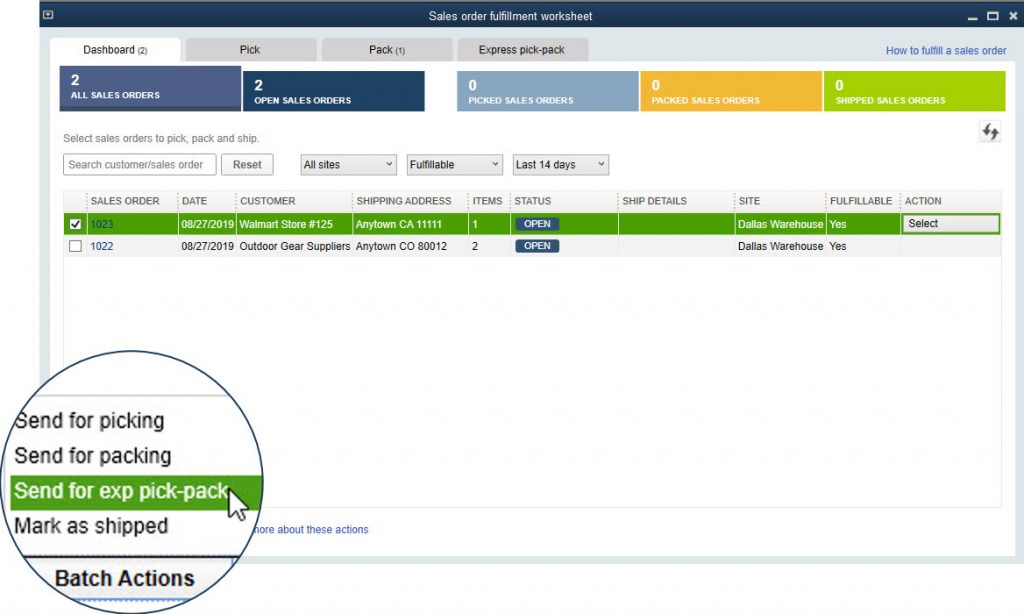Switch to the Pick tab
The width and height of the screenshot is (1024, 614).
click(x=250, y=50)
